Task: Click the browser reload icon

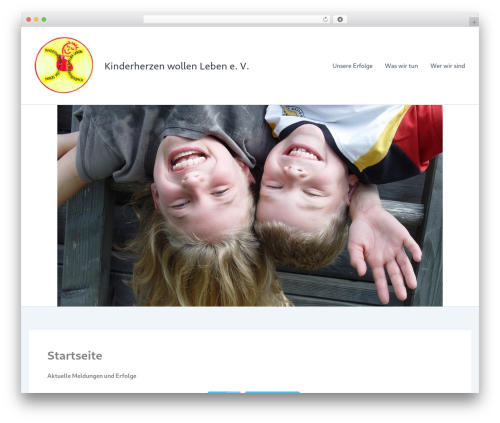Action: point(325,20)
